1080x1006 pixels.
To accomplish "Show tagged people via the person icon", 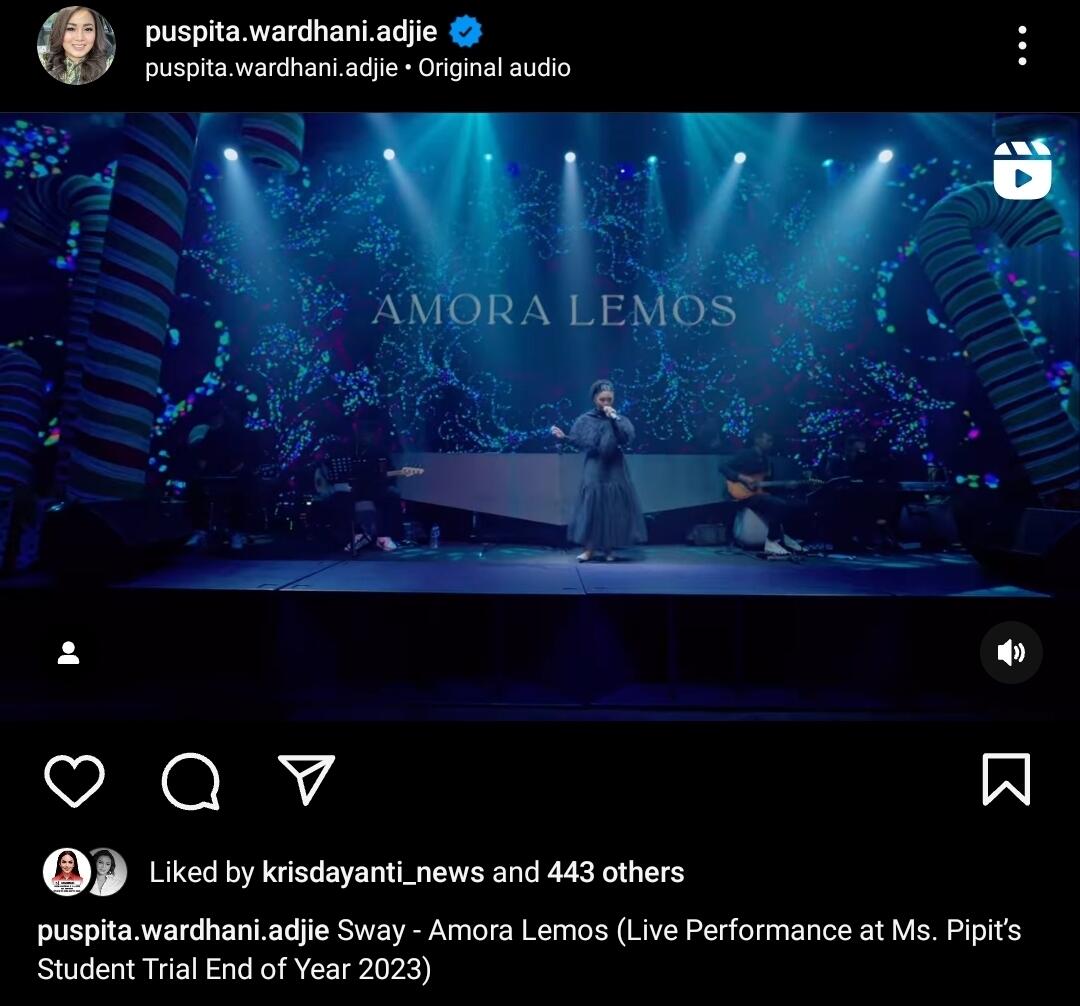I will tap(68, 653).
